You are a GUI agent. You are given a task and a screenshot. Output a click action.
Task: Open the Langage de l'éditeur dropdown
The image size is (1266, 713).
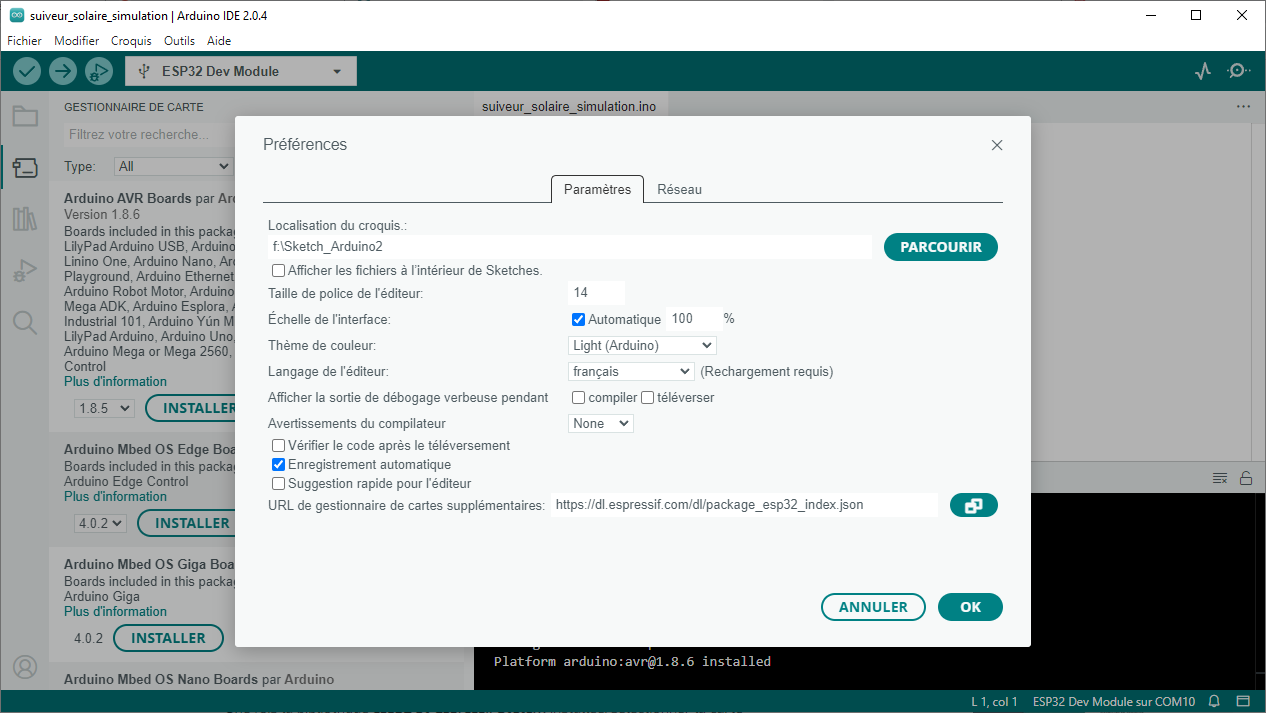tap(631, 372)
